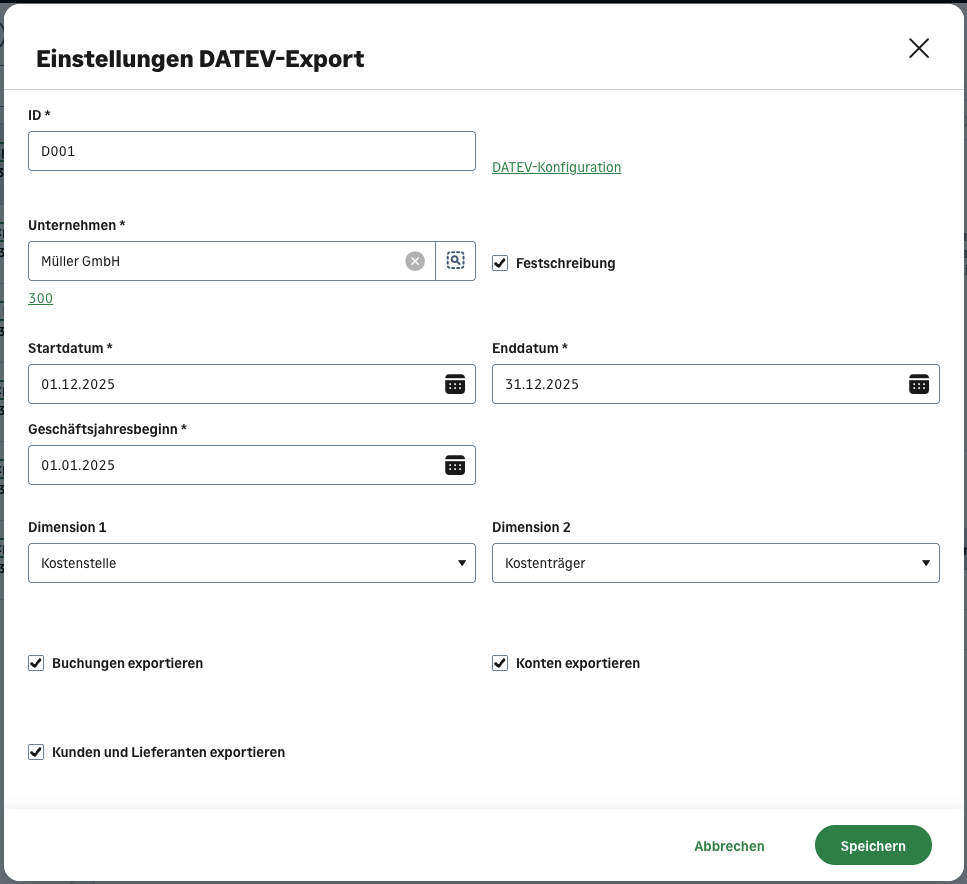The width and height of the screenshot is (967, 884).
Task: Open the DATEV-Konfiguration link
Action: click(x=556, y=167)
